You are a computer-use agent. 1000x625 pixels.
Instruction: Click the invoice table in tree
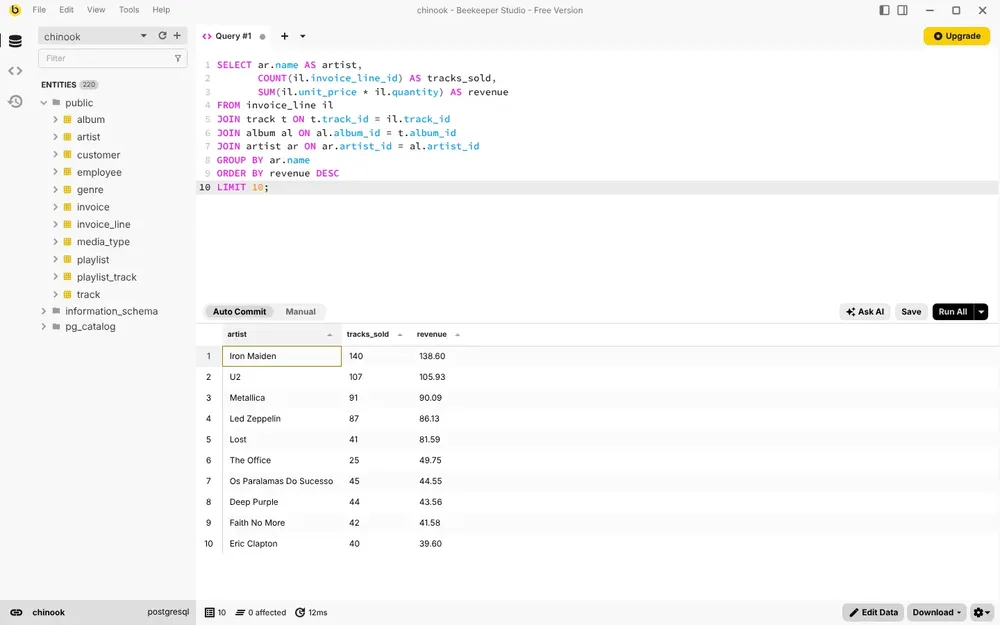[93, 207]
